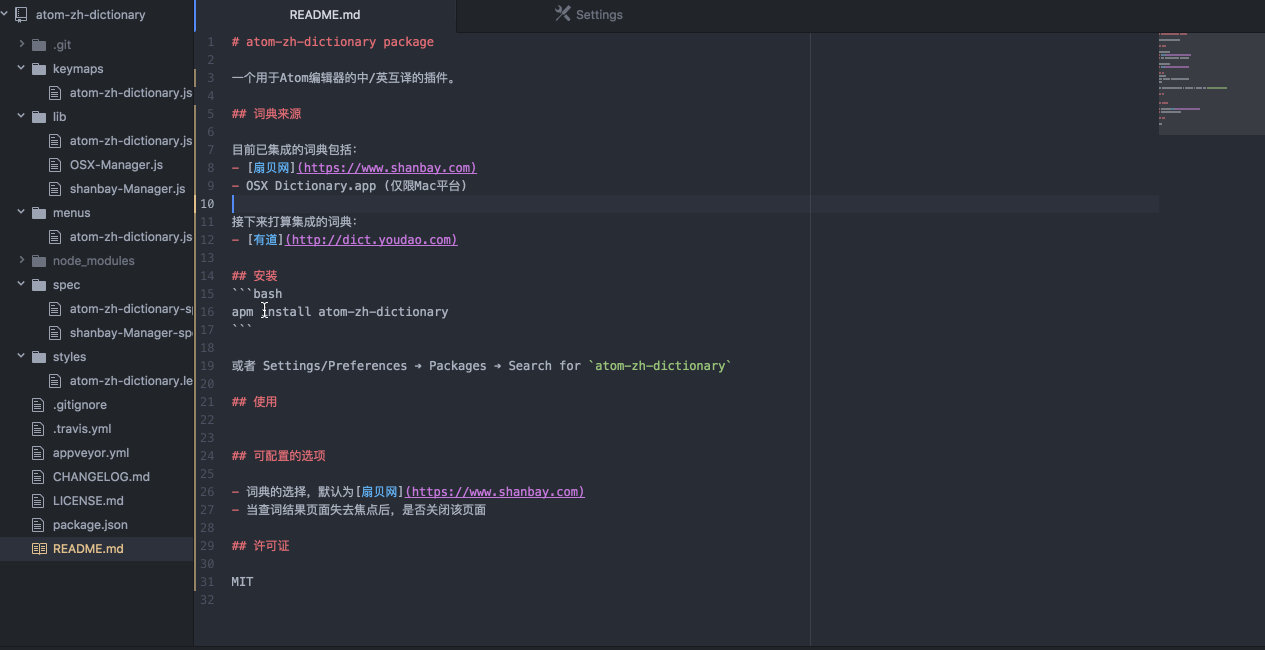This screenshot has width=1265, height=650.
Task: Collapse the styles folder chevron
Action: 22,357
